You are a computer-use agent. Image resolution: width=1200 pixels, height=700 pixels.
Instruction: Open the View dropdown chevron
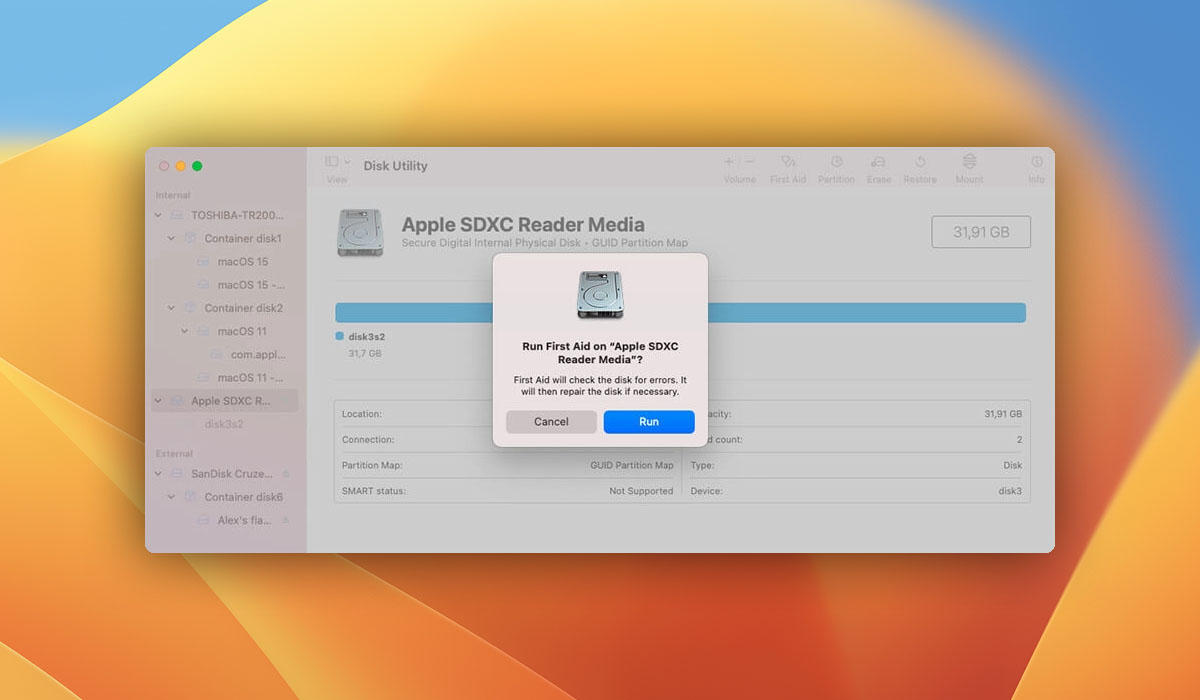click(347, 161)
